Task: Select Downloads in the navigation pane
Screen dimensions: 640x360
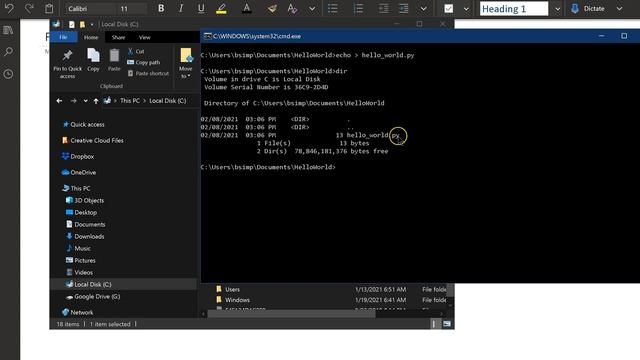Action: 85,236
